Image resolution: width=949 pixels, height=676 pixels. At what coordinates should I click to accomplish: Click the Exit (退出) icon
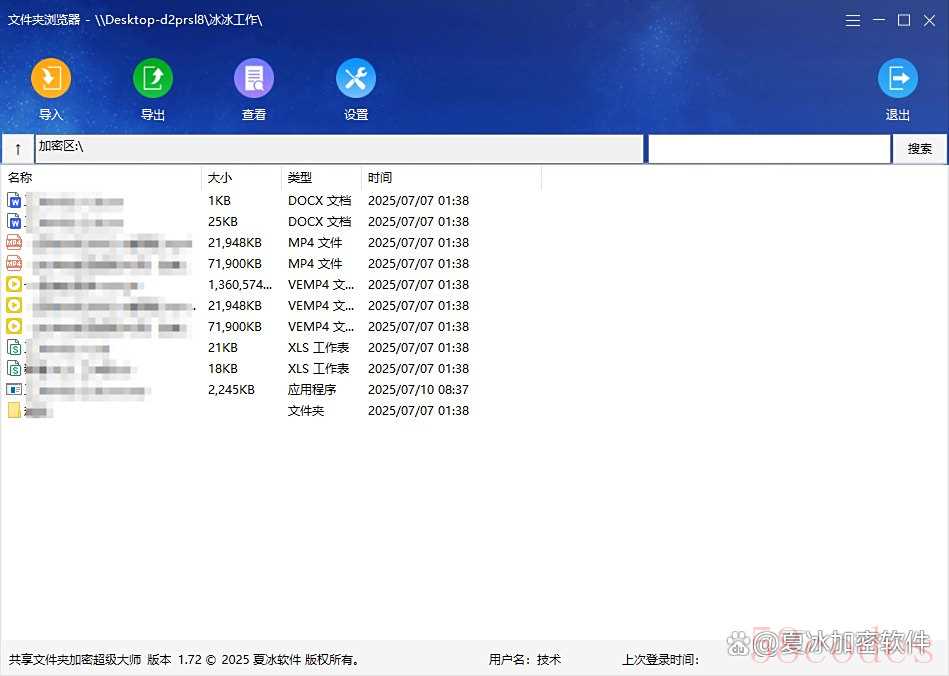click(x=898, y=78)
